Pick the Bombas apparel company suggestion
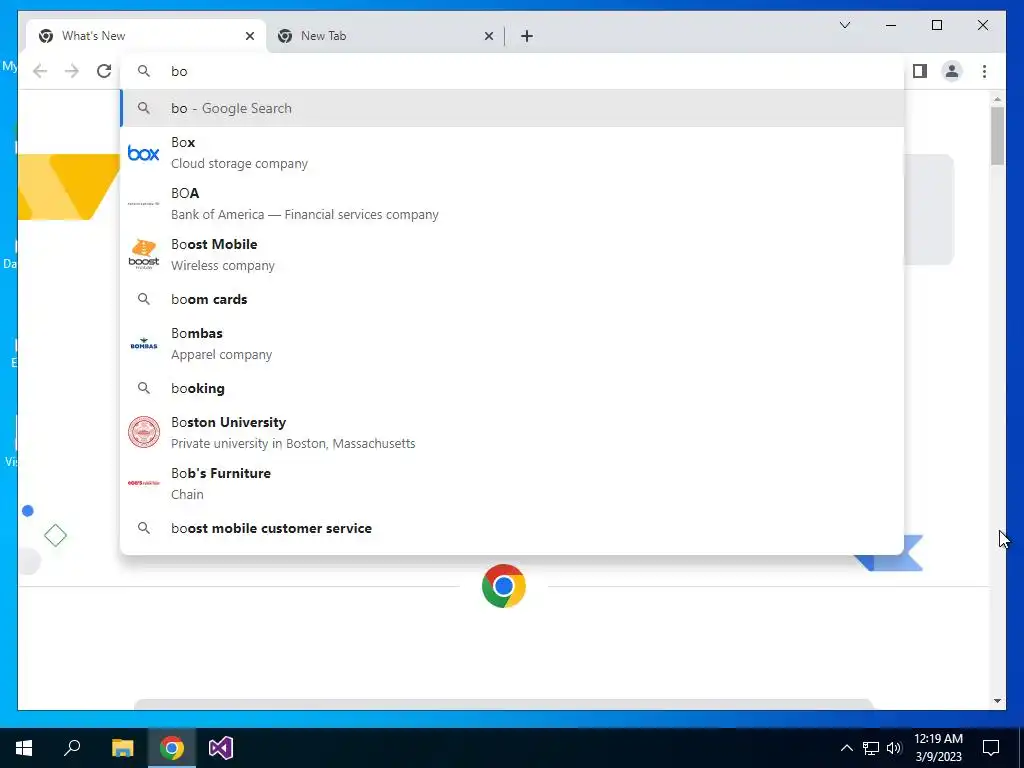 click(x=512, y=344)
